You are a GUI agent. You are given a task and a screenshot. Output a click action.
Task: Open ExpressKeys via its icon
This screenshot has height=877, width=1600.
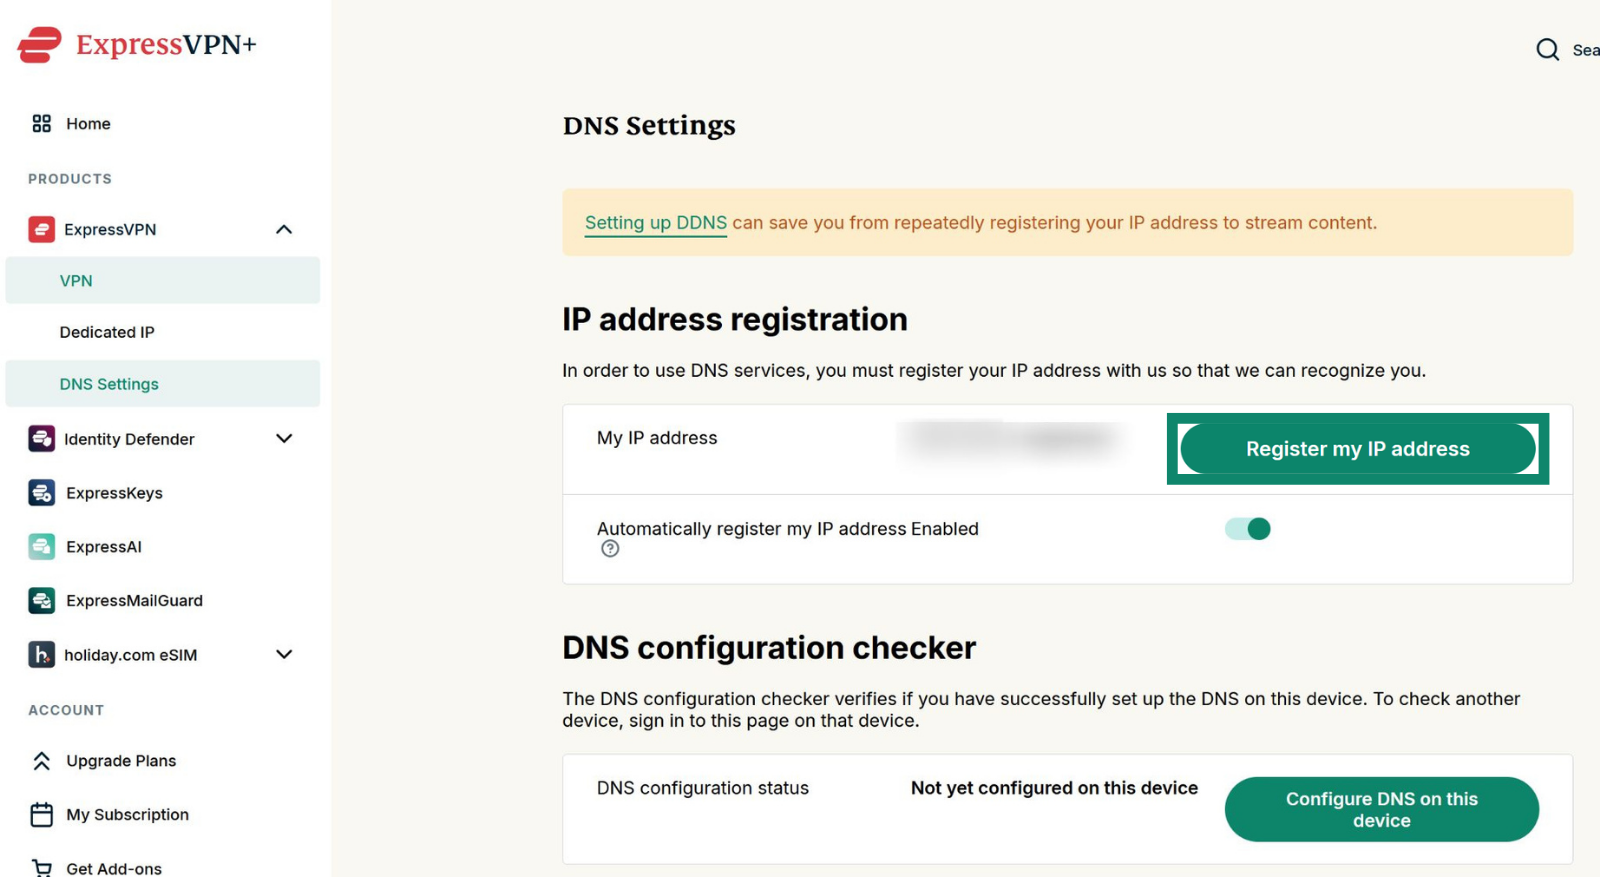click(x=41, y=492)
